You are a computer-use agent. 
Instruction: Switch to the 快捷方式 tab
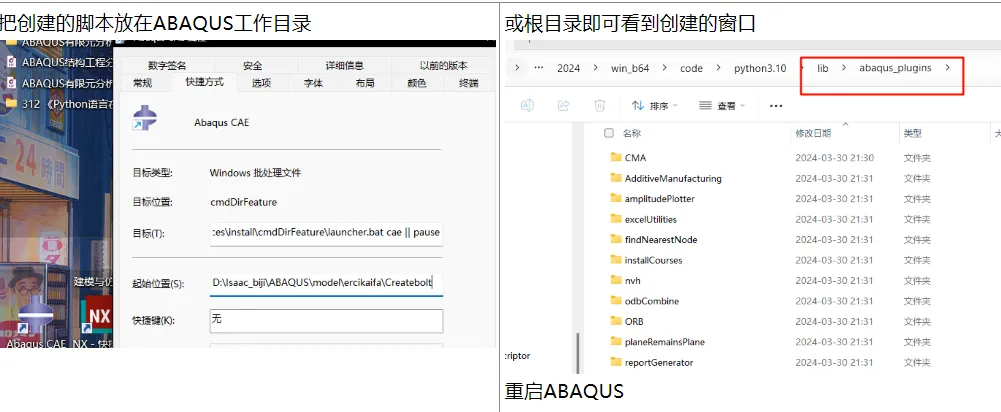[203, 82]
